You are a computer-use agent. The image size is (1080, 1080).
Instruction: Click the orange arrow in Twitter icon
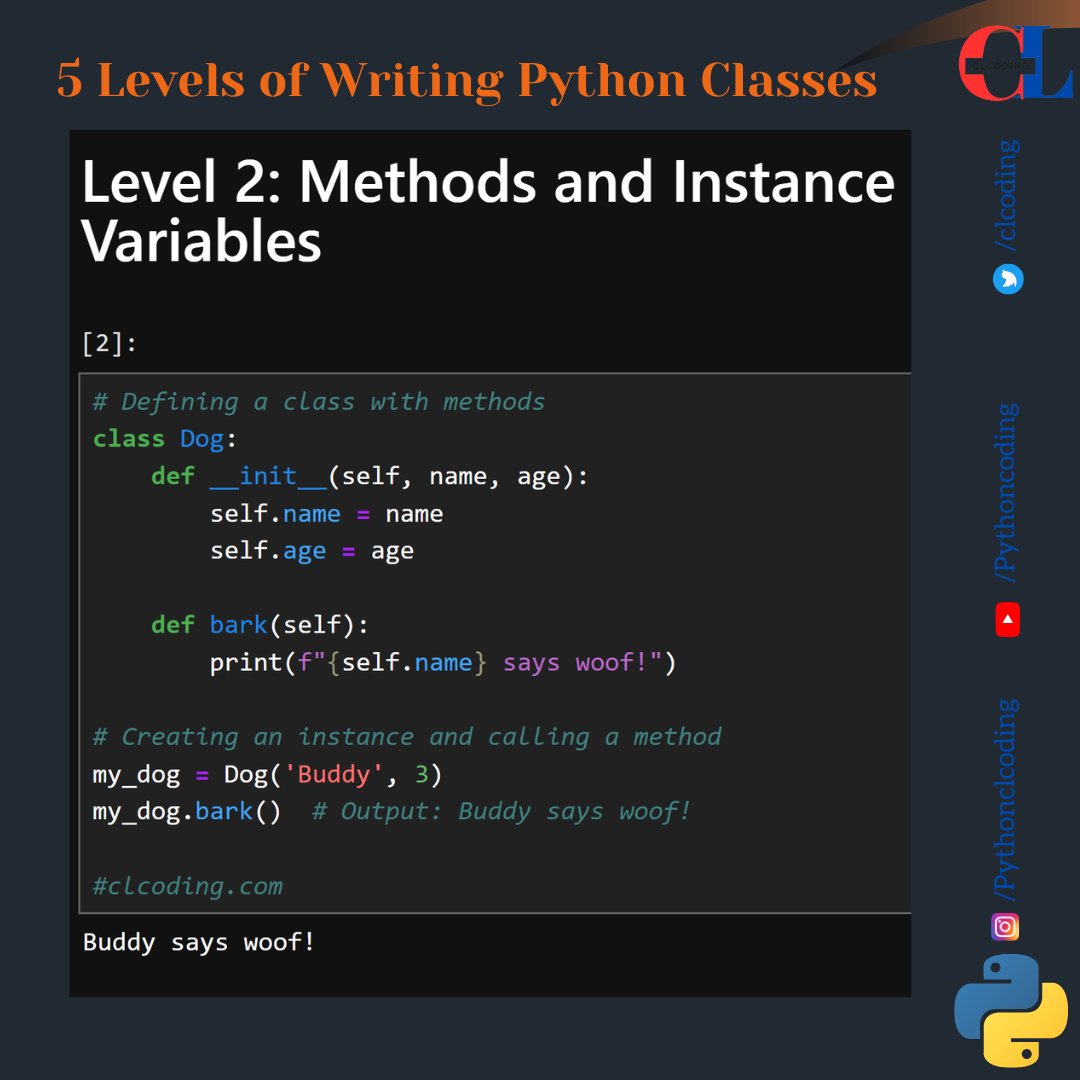1009,279
